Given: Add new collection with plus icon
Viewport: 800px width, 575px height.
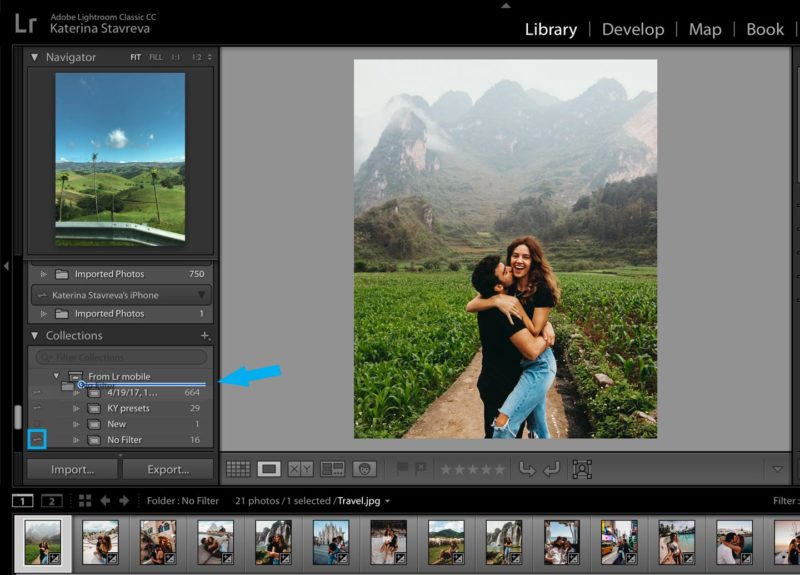Looking at the screenshot, I should pos(205,336).
